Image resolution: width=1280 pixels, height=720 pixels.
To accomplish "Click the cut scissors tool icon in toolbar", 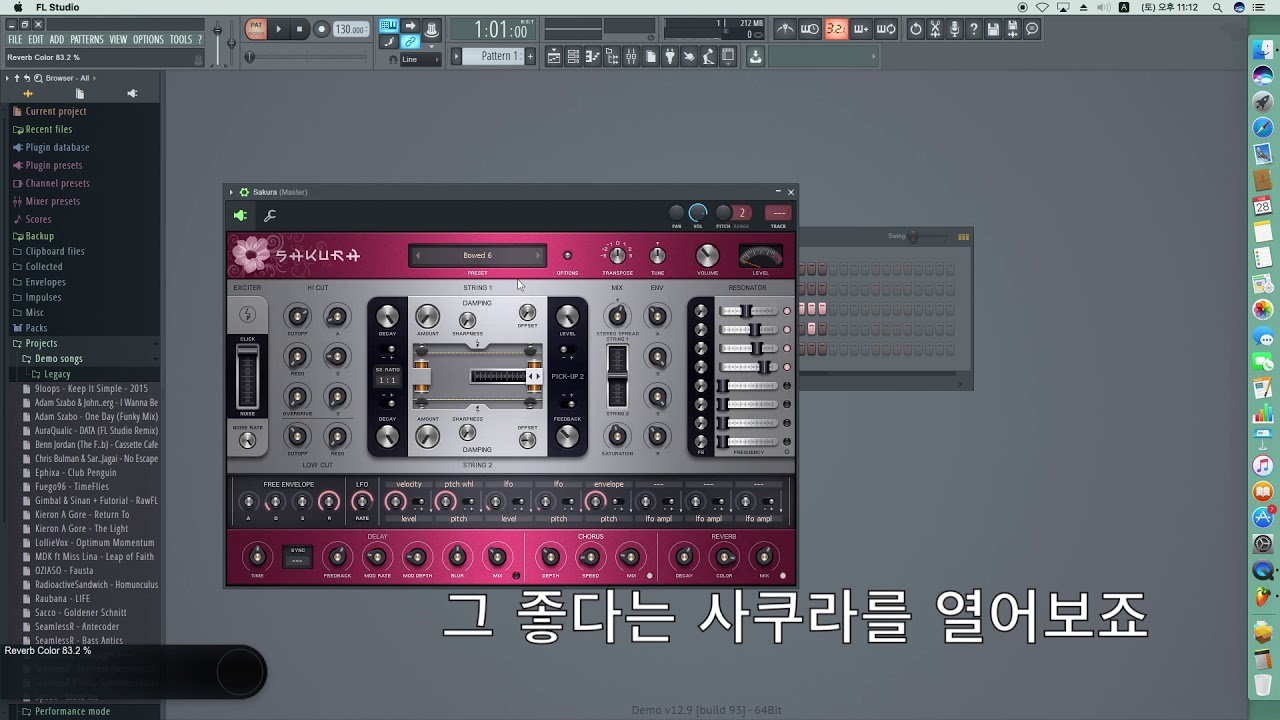I will pos(935,29).
